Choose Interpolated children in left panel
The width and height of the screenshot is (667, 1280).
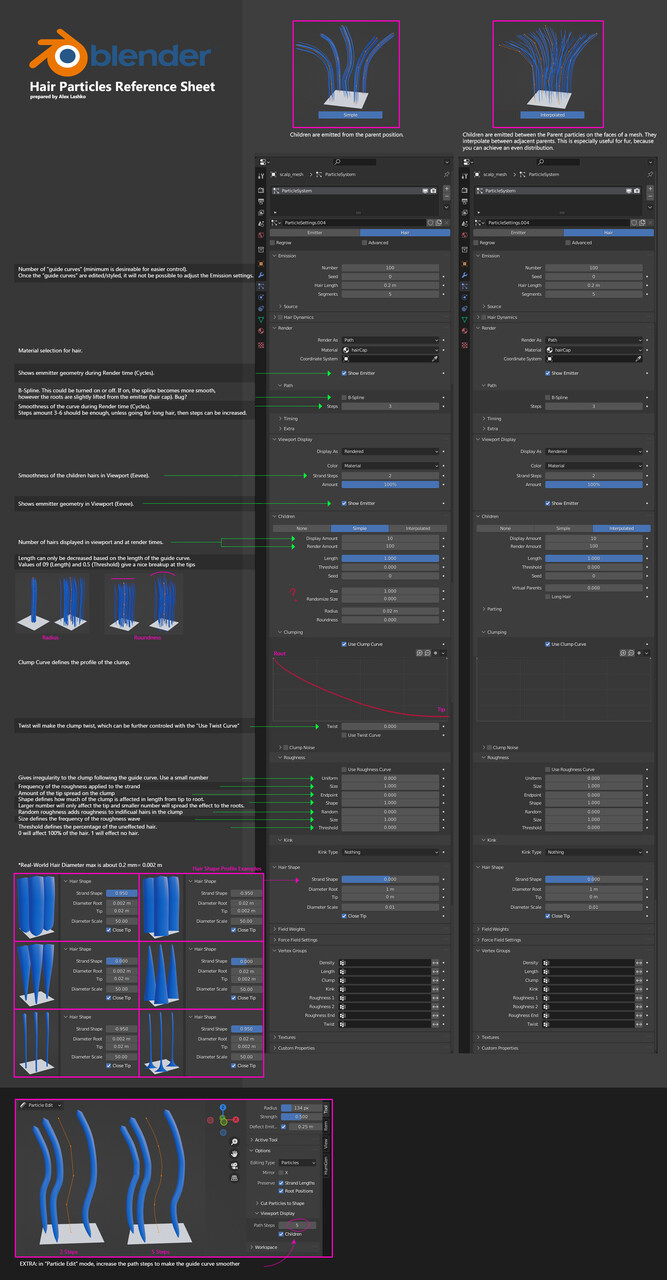click(x=419, y=528)
